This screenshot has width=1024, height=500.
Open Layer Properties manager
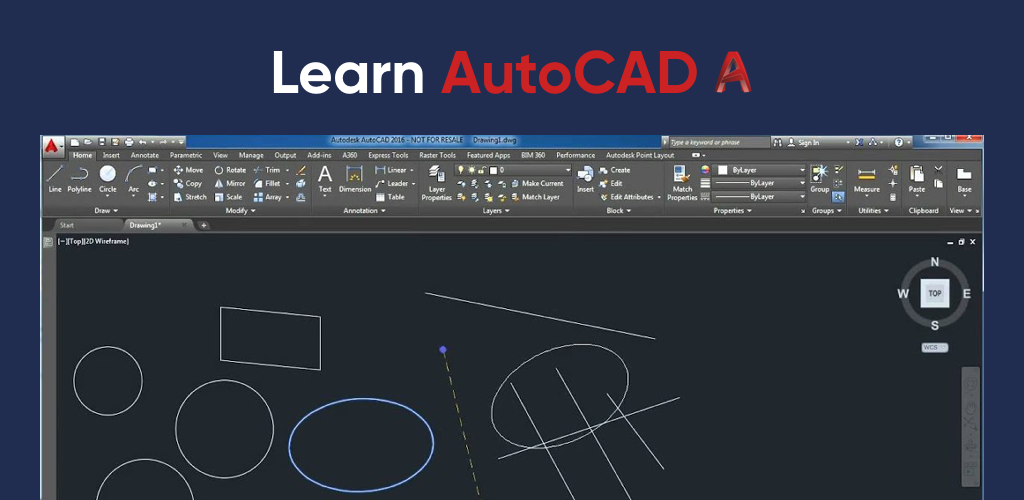tap(436, 182)
